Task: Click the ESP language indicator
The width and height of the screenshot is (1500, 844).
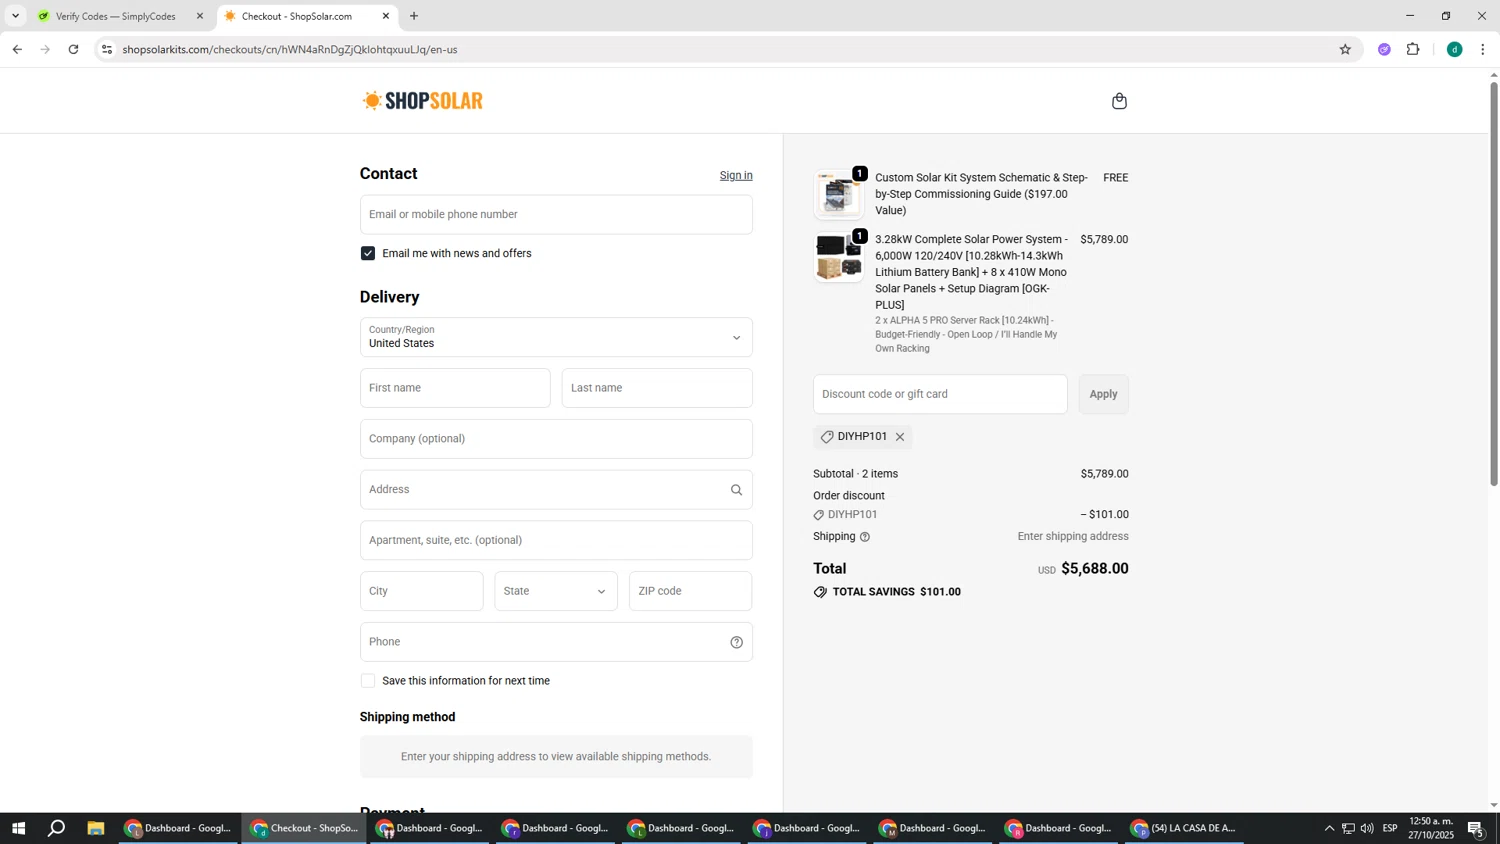Action: coord(1390,828)
